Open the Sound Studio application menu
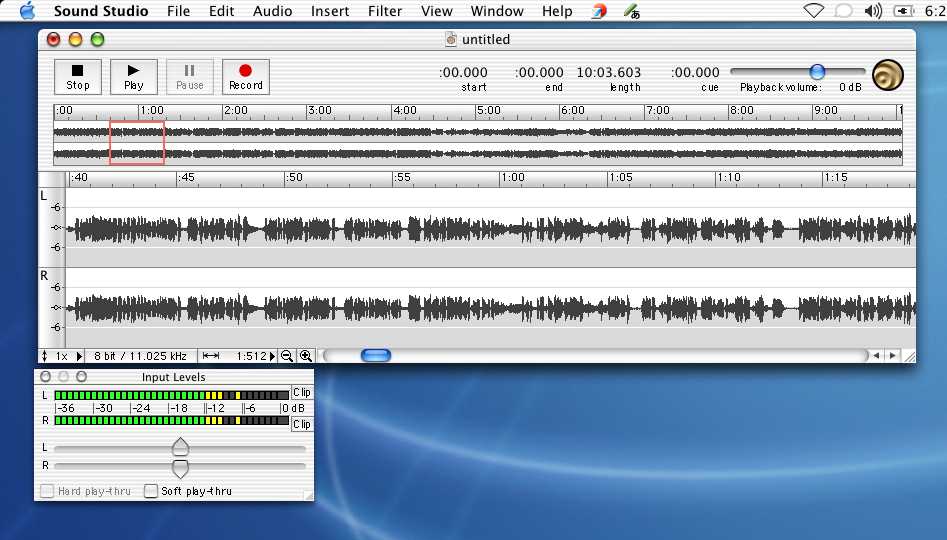This screenshot has height=540, width=947. pos(101,11)
